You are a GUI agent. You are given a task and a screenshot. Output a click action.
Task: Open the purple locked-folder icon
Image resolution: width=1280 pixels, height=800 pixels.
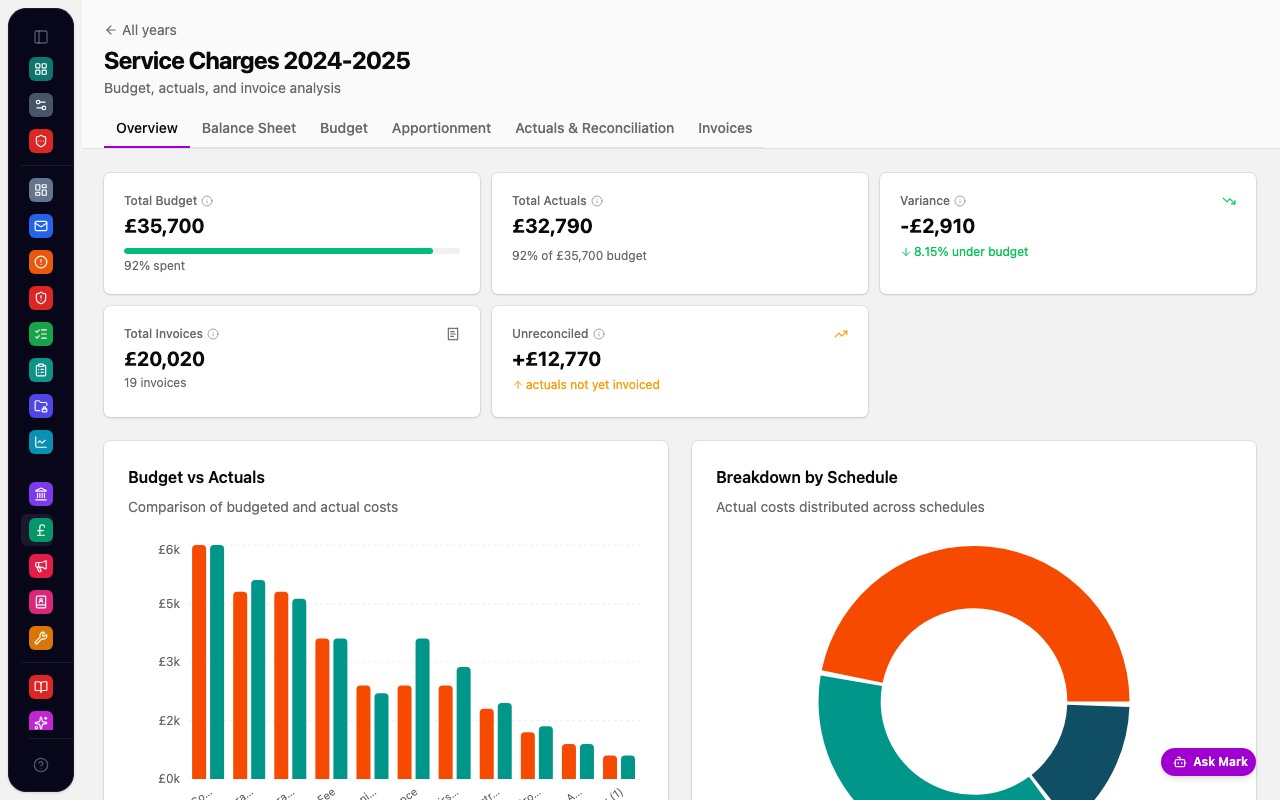(41, 406)
